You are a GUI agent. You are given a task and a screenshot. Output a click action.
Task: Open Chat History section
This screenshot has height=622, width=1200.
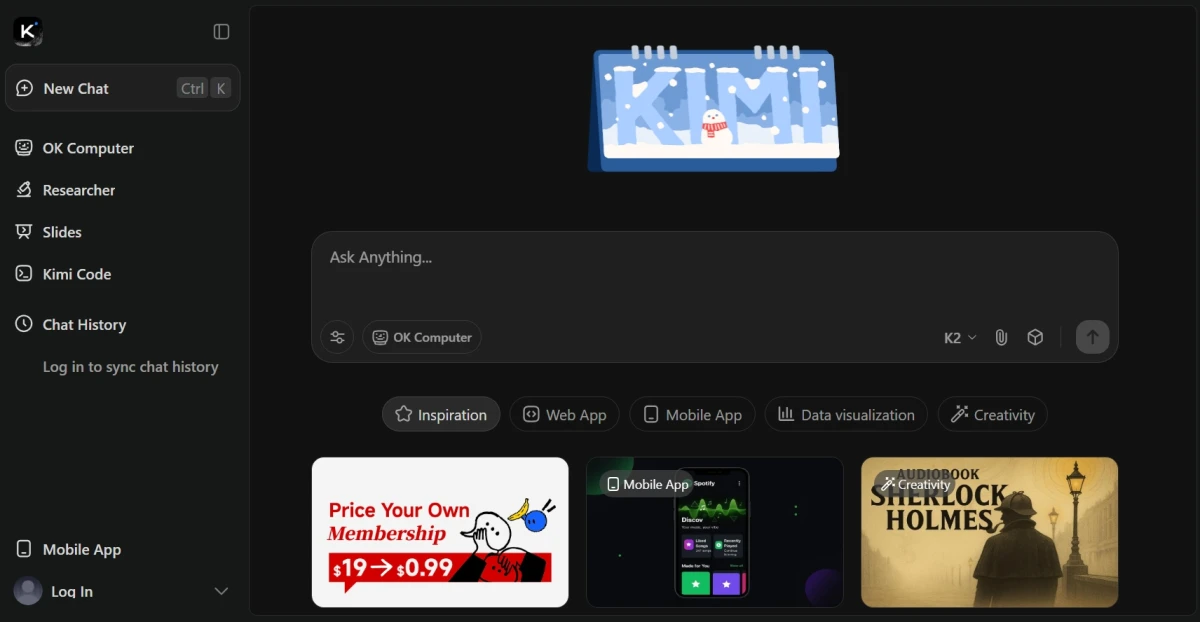[84, 325]
